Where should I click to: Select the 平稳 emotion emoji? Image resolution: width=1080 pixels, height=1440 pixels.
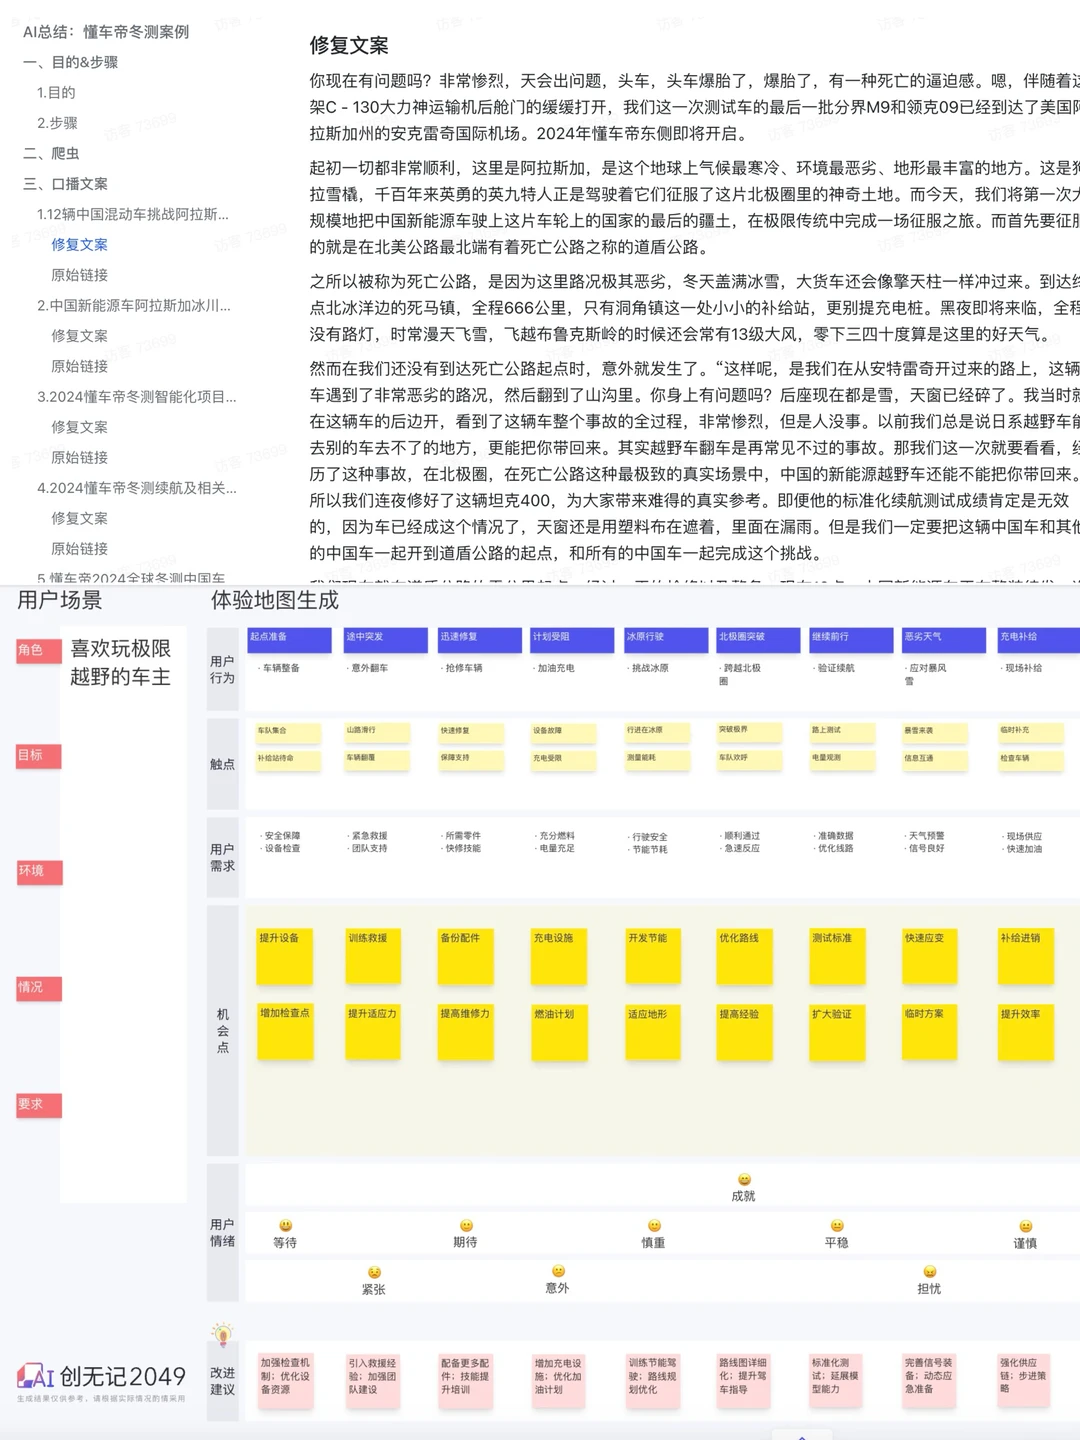tap(837, 1226)
